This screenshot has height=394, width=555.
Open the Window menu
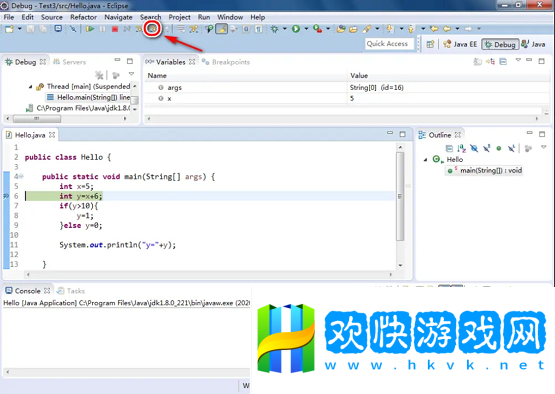tap(230, 17)
